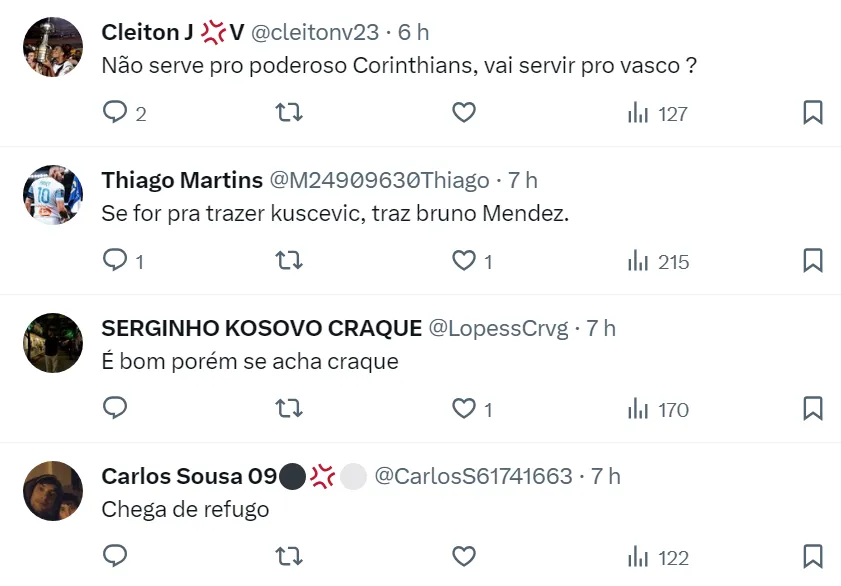
Task: Bookmark Thiago Martins' tweet
Action: click(x=813, y=261)
